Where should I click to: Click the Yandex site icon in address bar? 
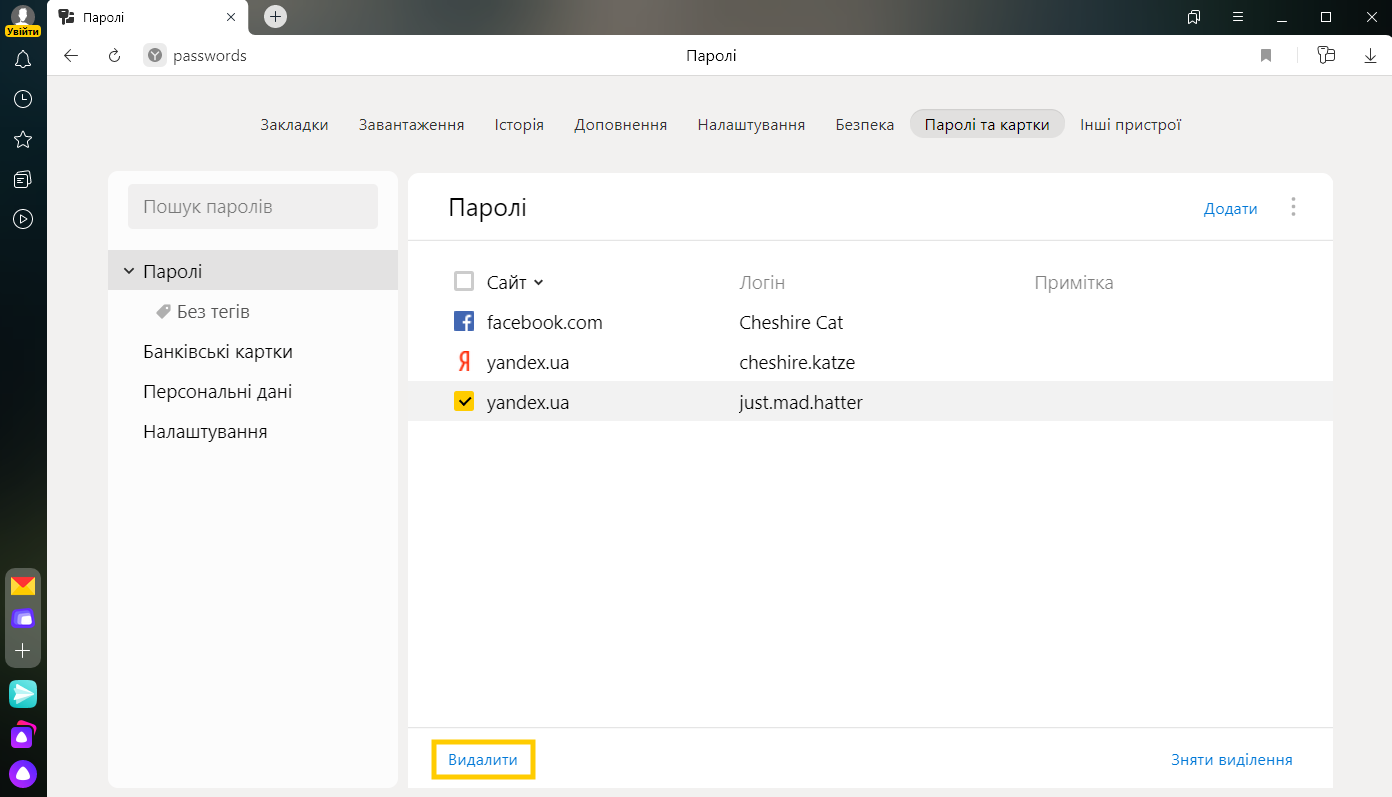(x=154, y=56)
